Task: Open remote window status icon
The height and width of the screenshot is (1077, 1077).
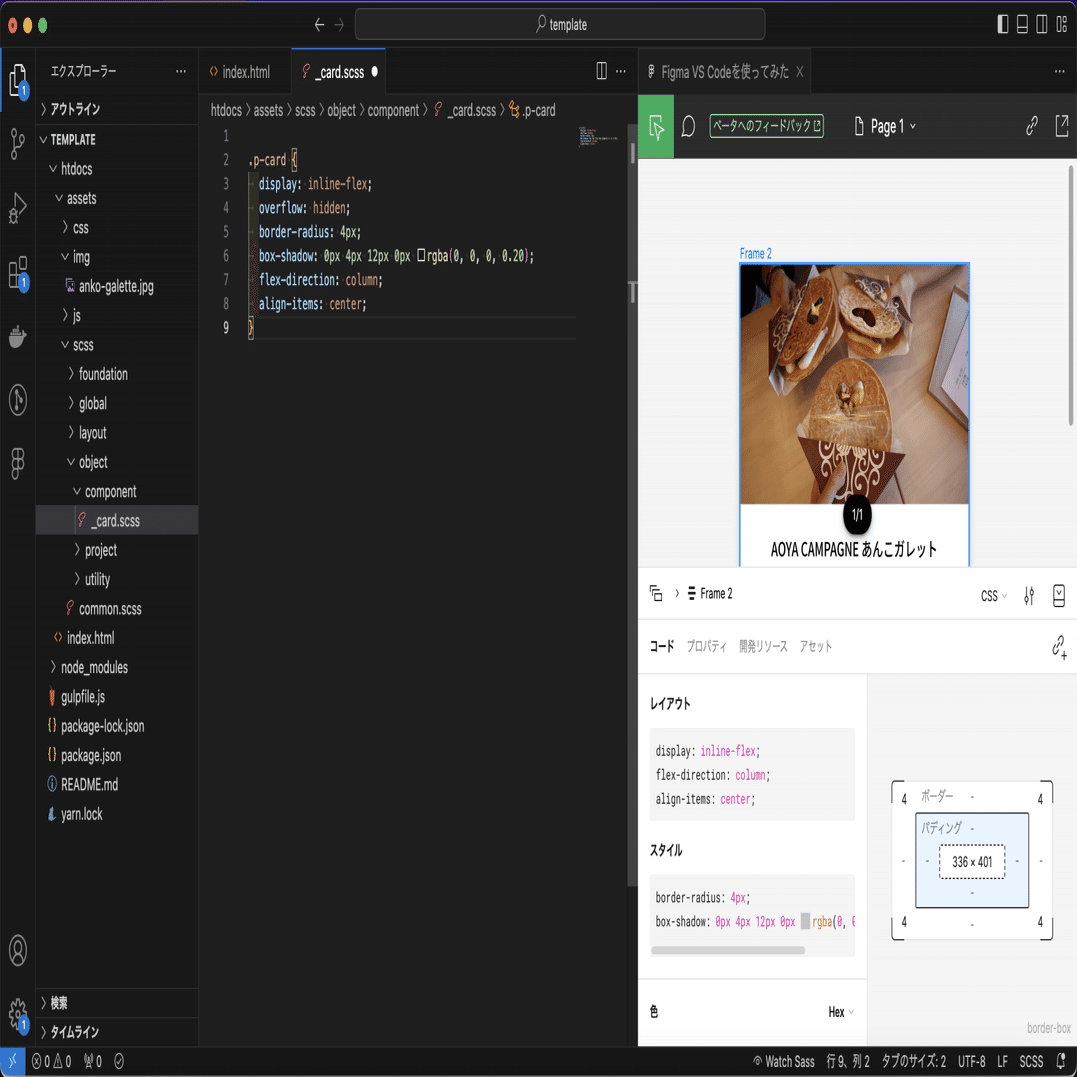Action: coord(12,1061)
